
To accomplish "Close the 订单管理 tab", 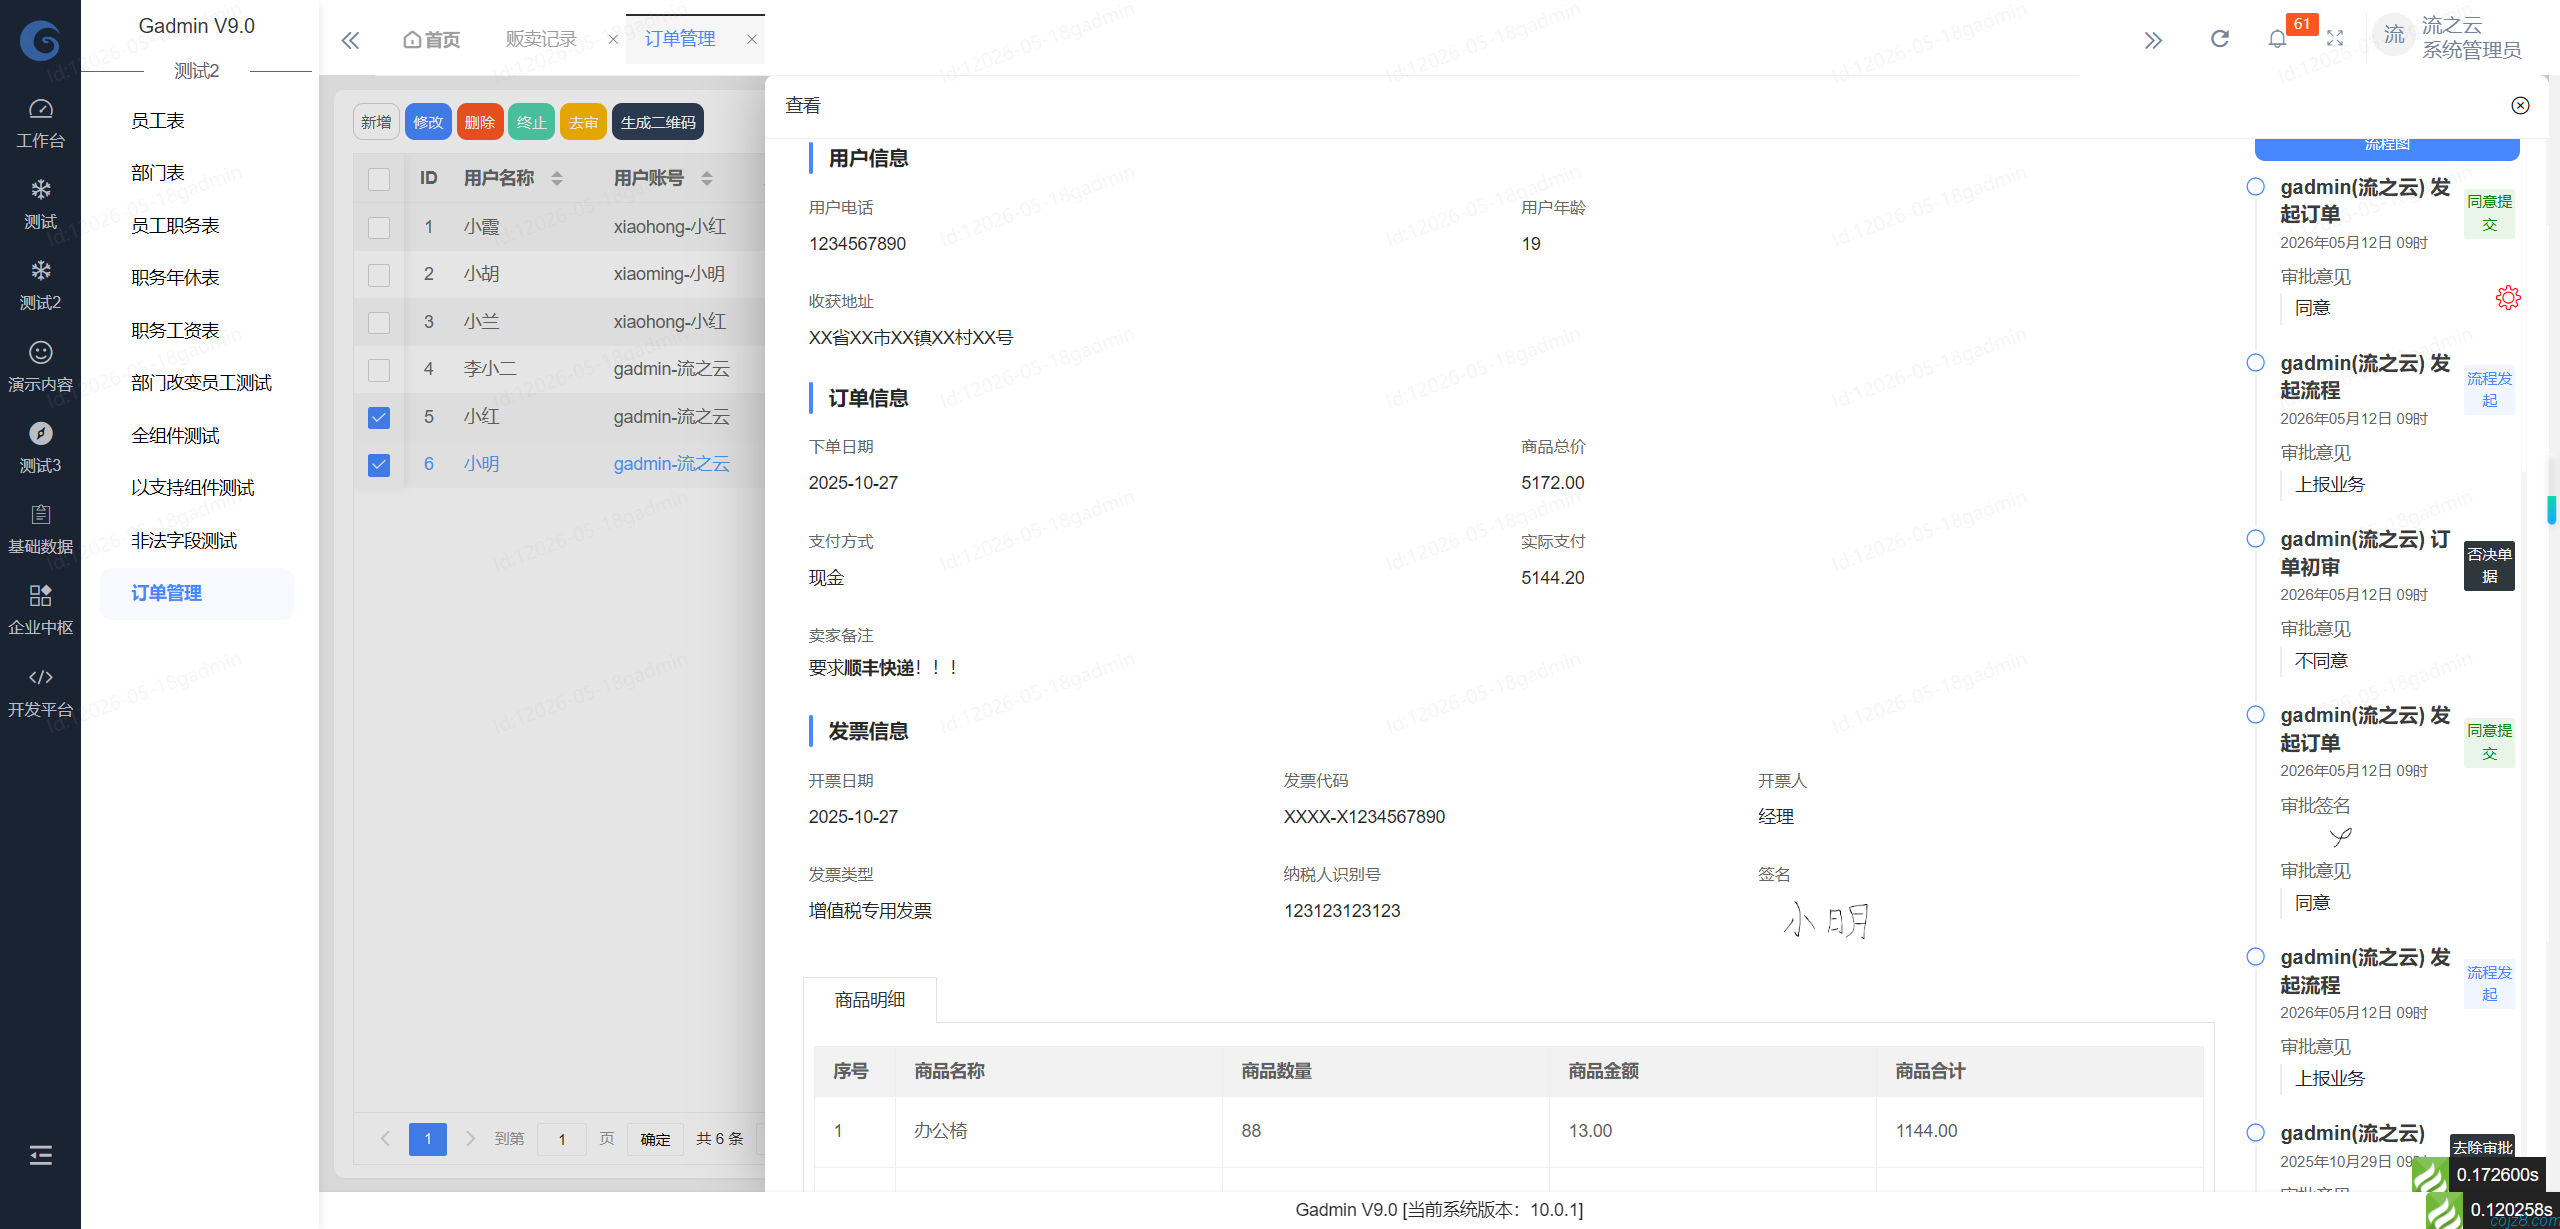I will tap(752, 39).
